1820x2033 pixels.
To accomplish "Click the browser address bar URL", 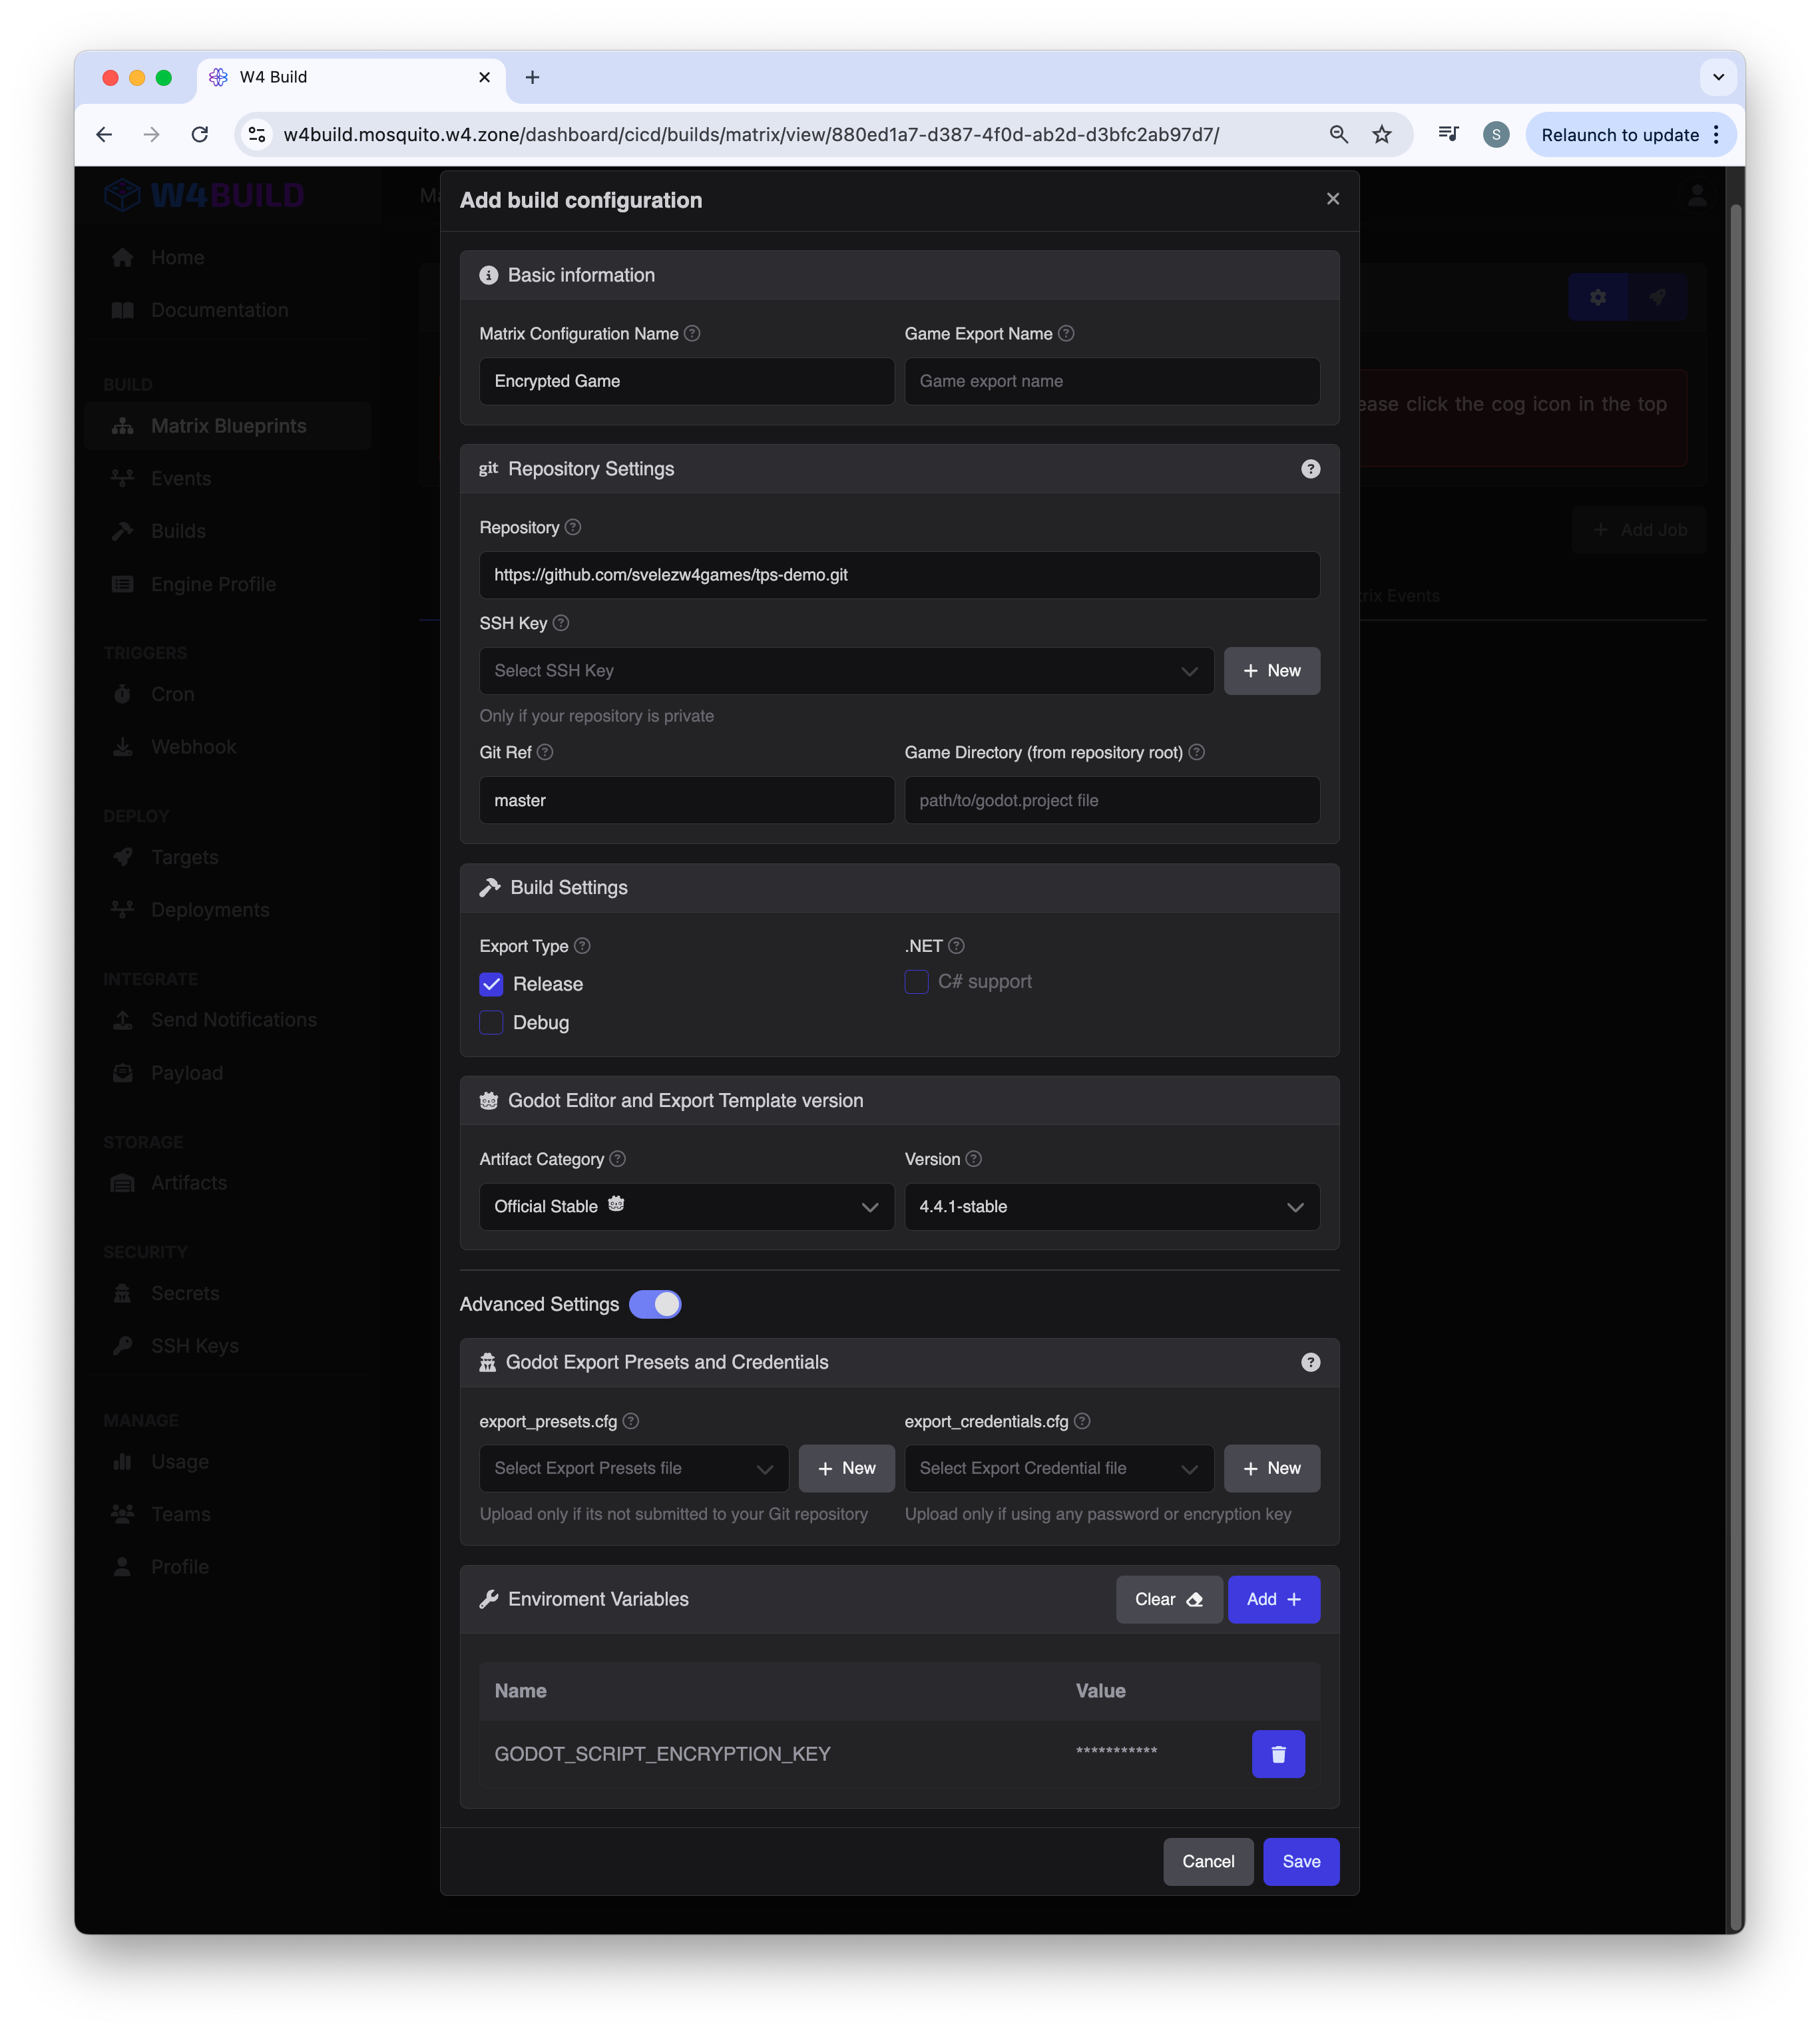I will (751, 134).
